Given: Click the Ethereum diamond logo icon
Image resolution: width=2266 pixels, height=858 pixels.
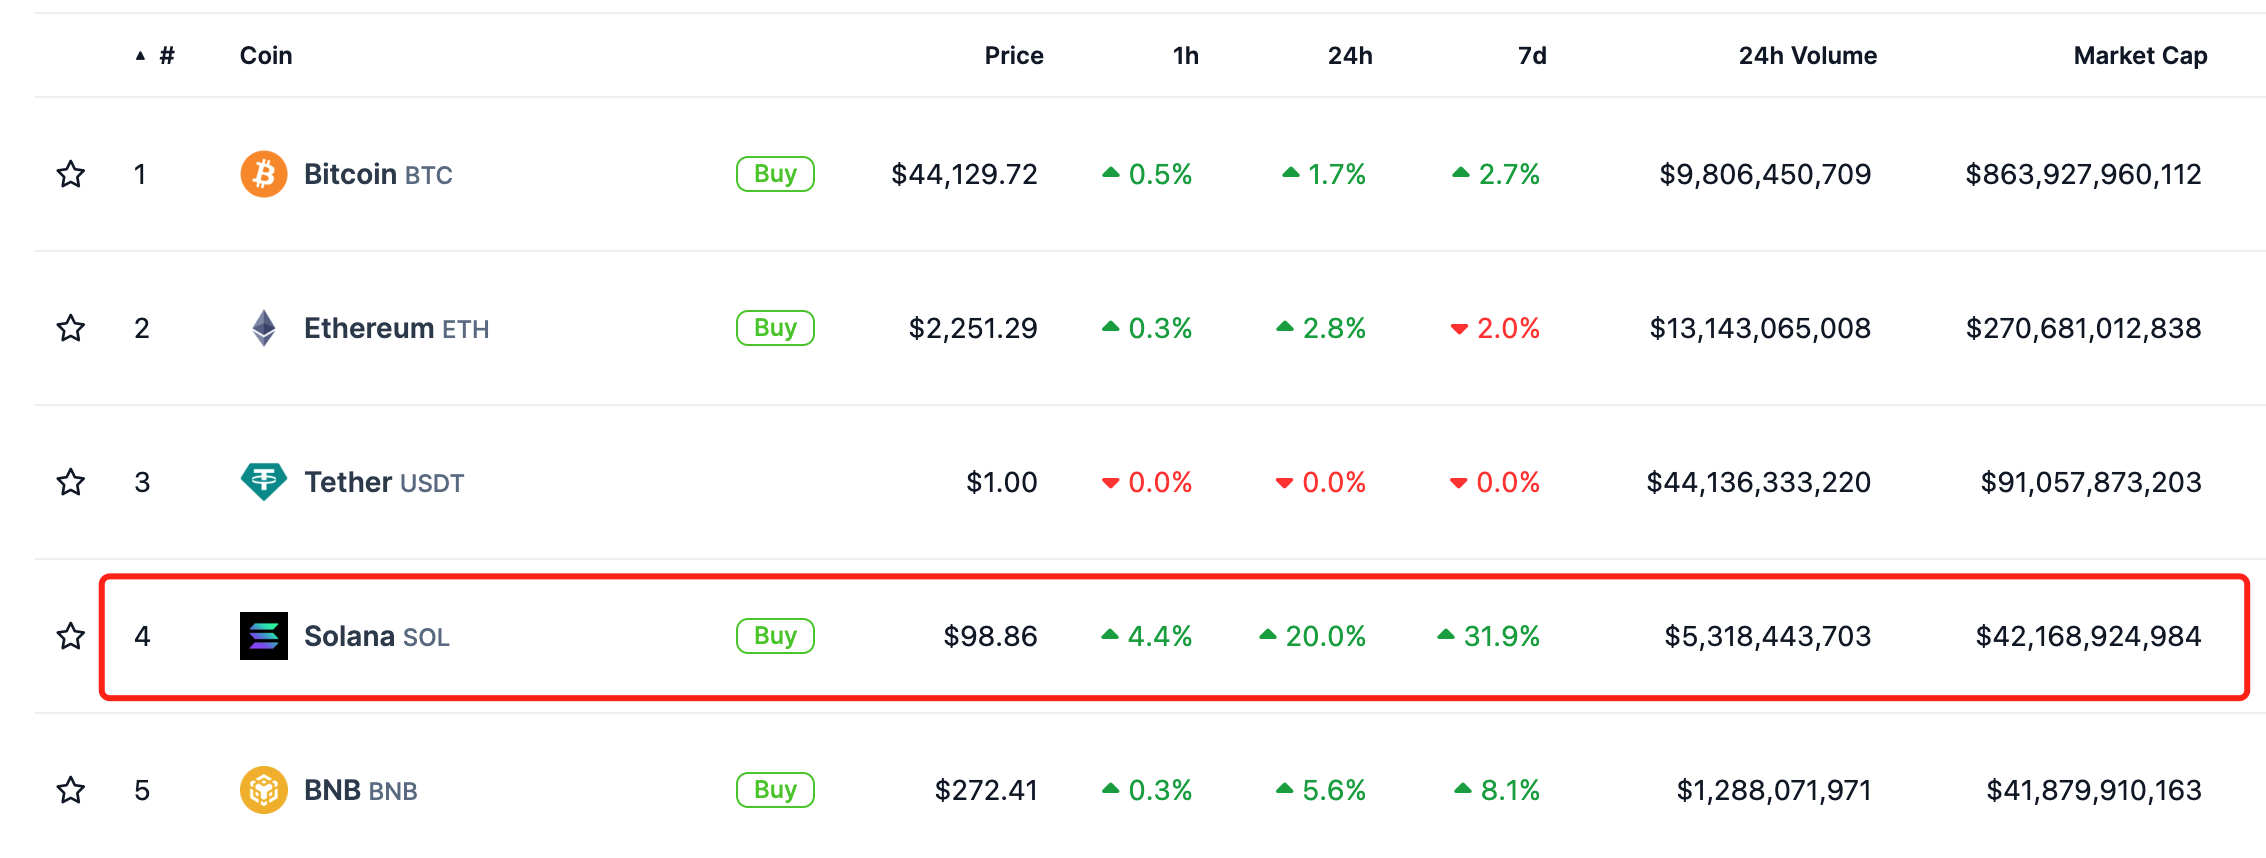Looking at the screenshot, I should 263,328.
